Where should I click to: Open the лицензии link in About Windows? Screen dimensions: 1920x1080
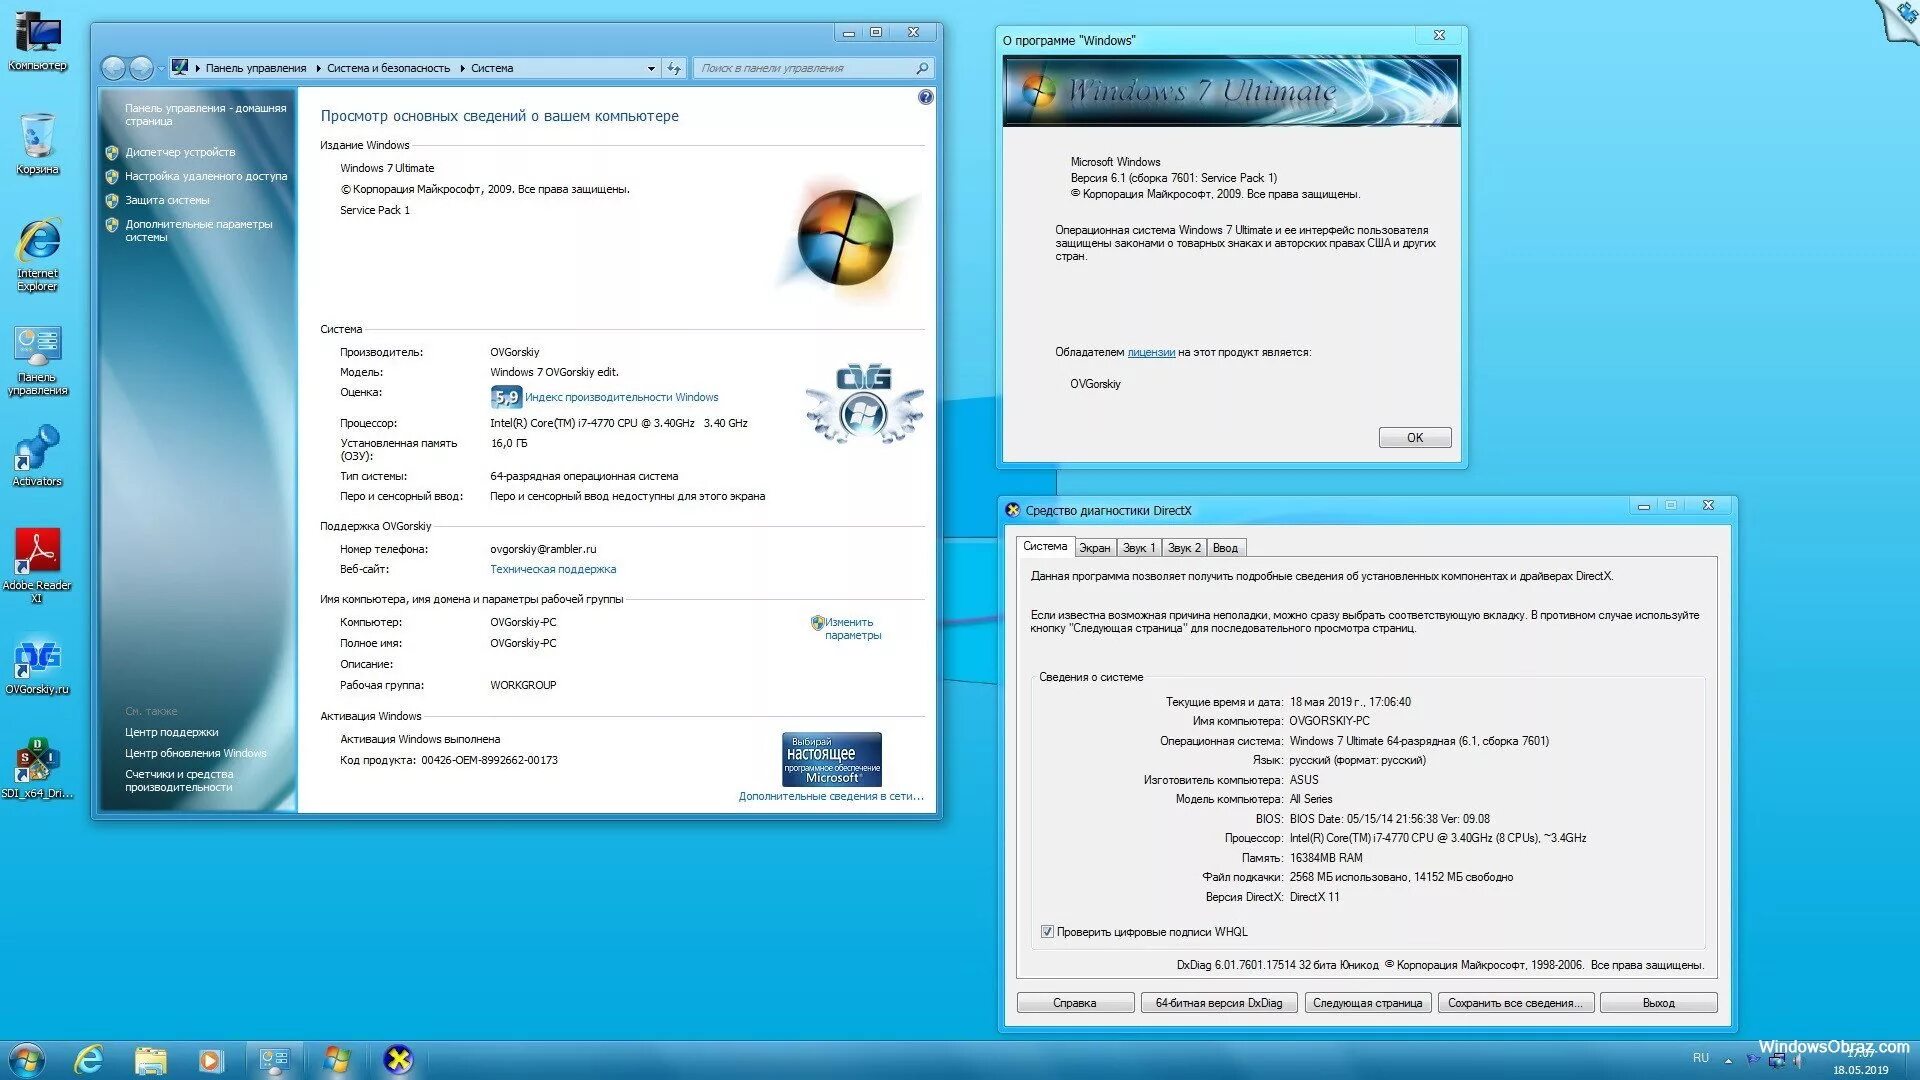(x=1151, y=352)
